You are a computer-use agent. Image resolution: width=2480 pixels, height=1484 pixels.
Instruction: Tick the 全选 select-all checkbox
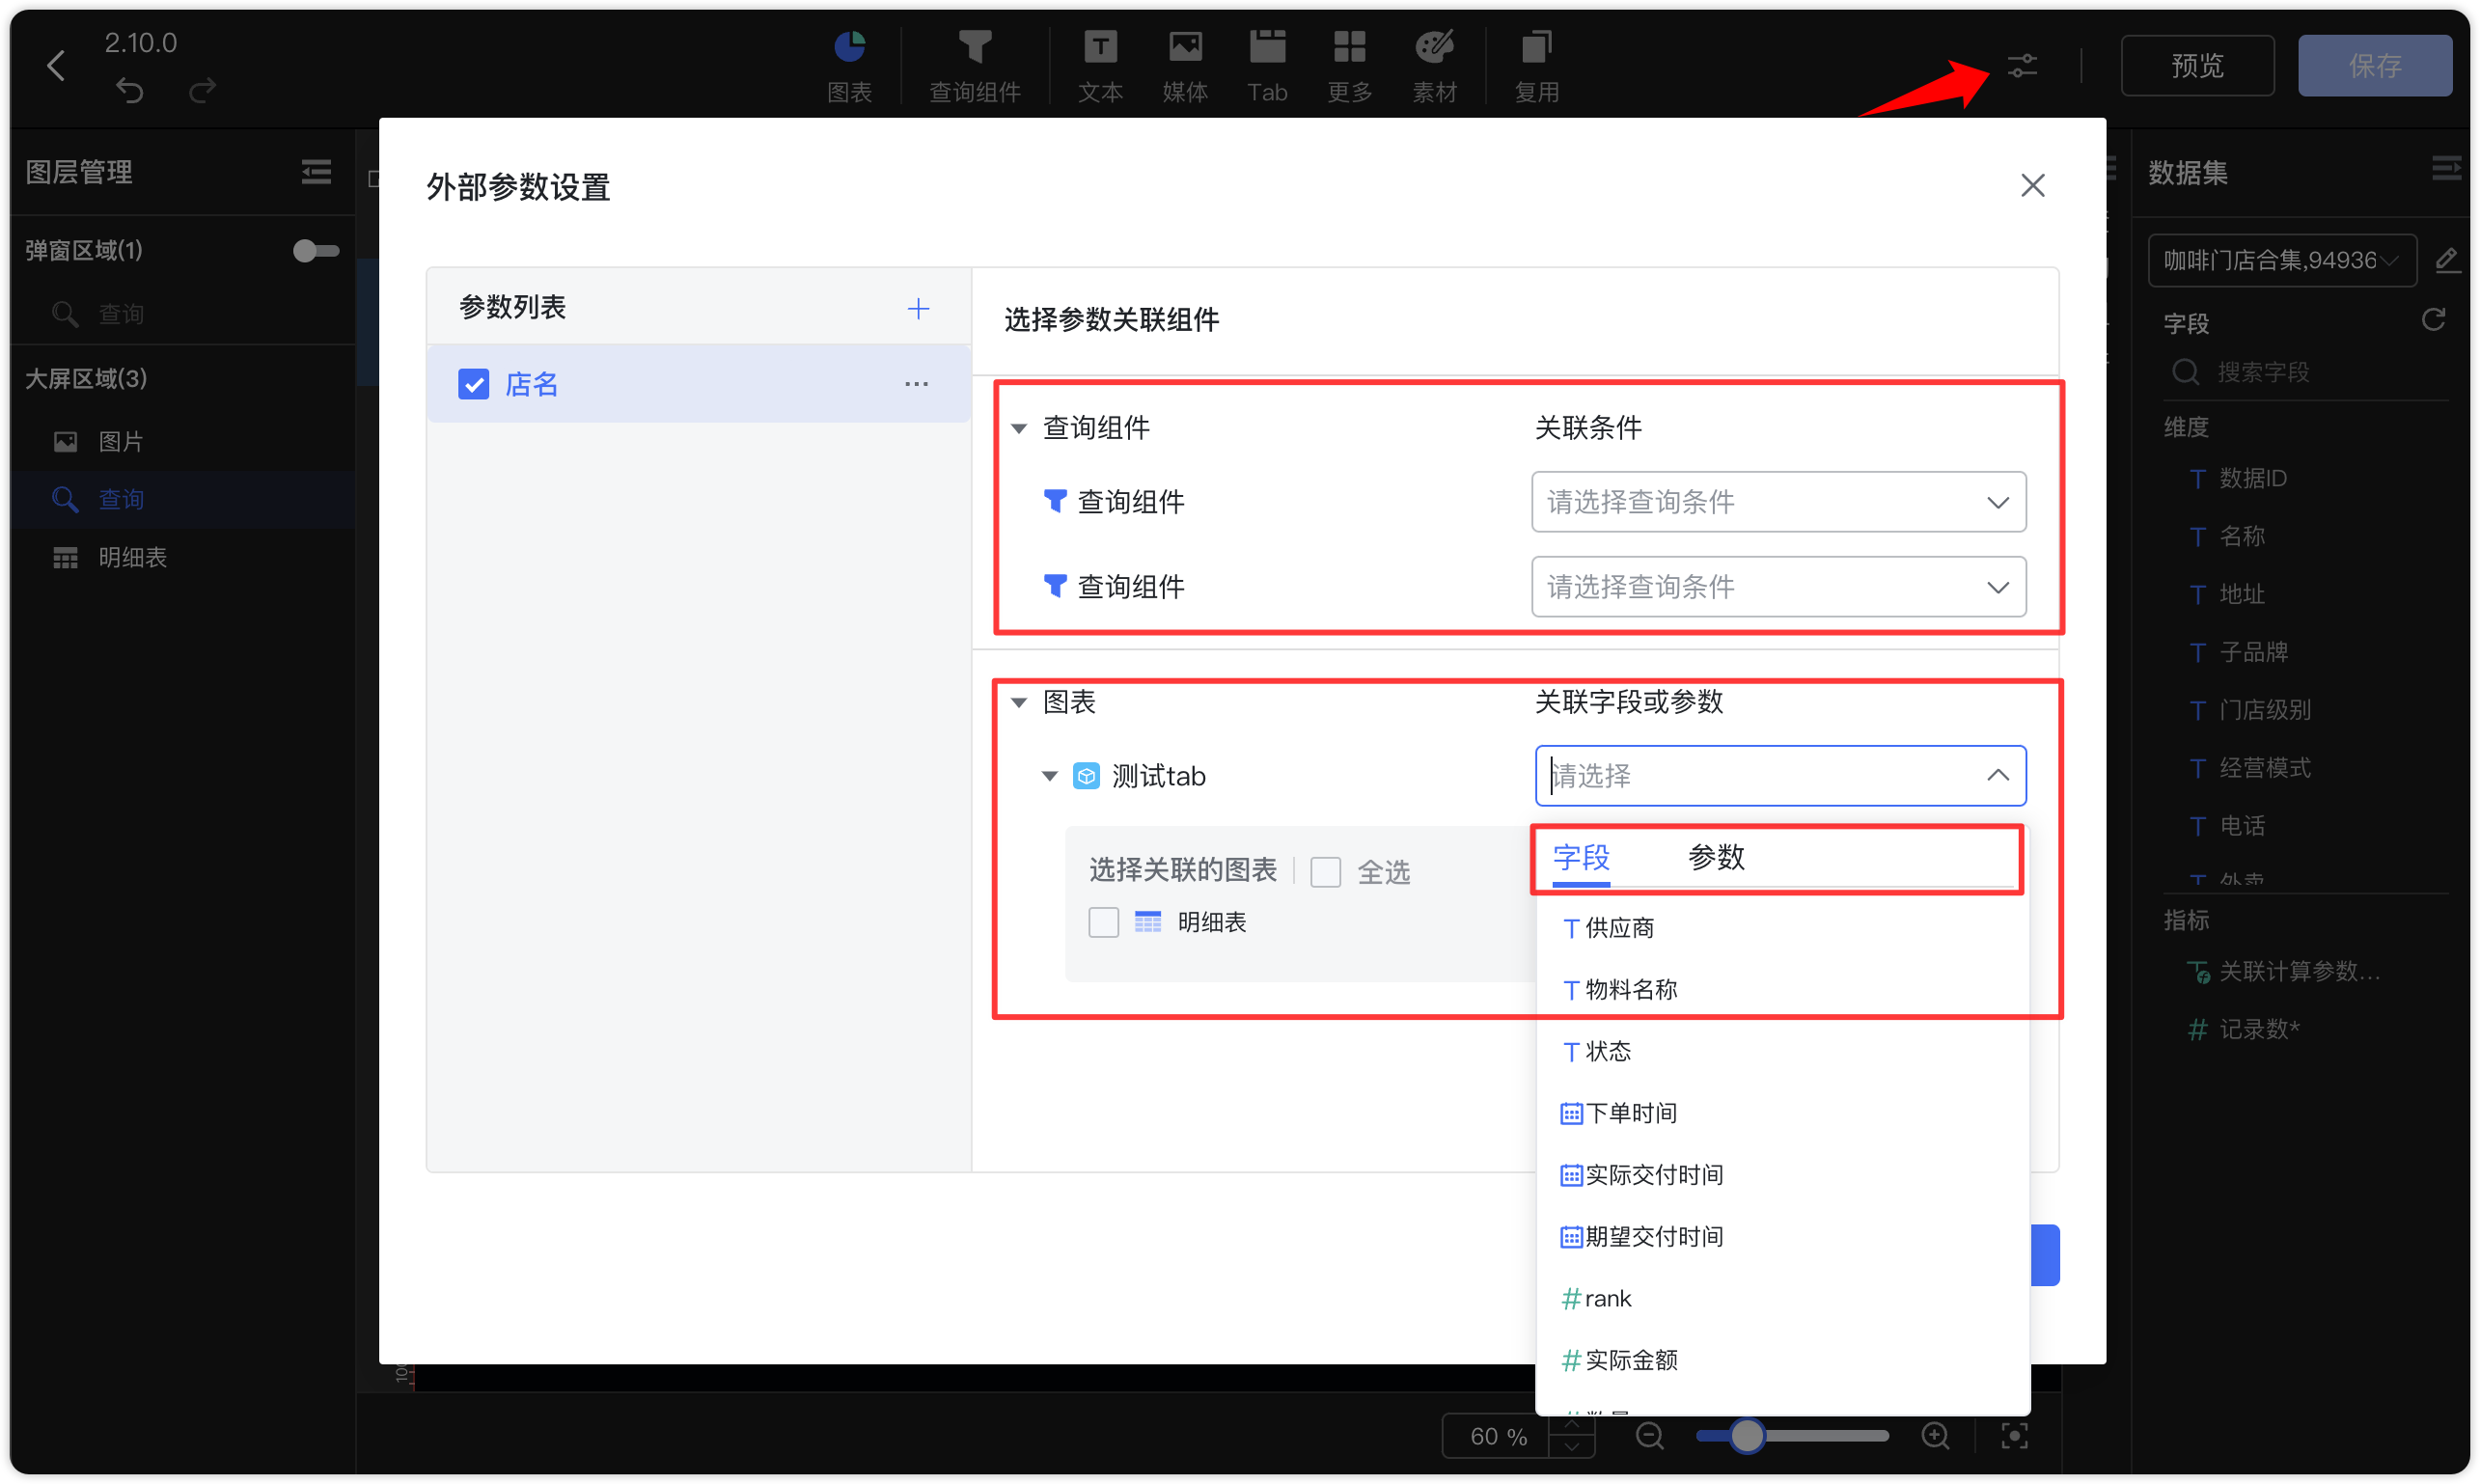(x=1326, y=871)
